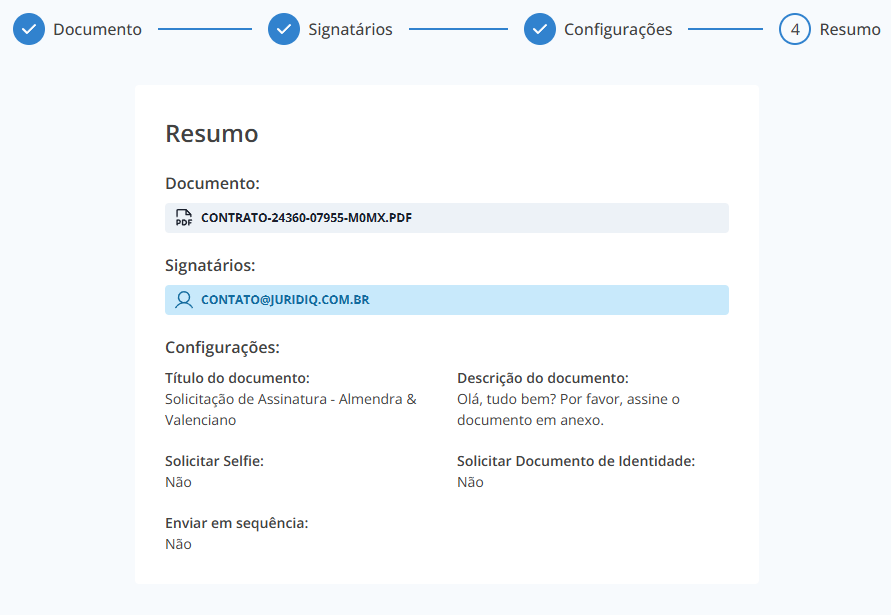Click the Configurações step checkmark circle

point(540,29)
